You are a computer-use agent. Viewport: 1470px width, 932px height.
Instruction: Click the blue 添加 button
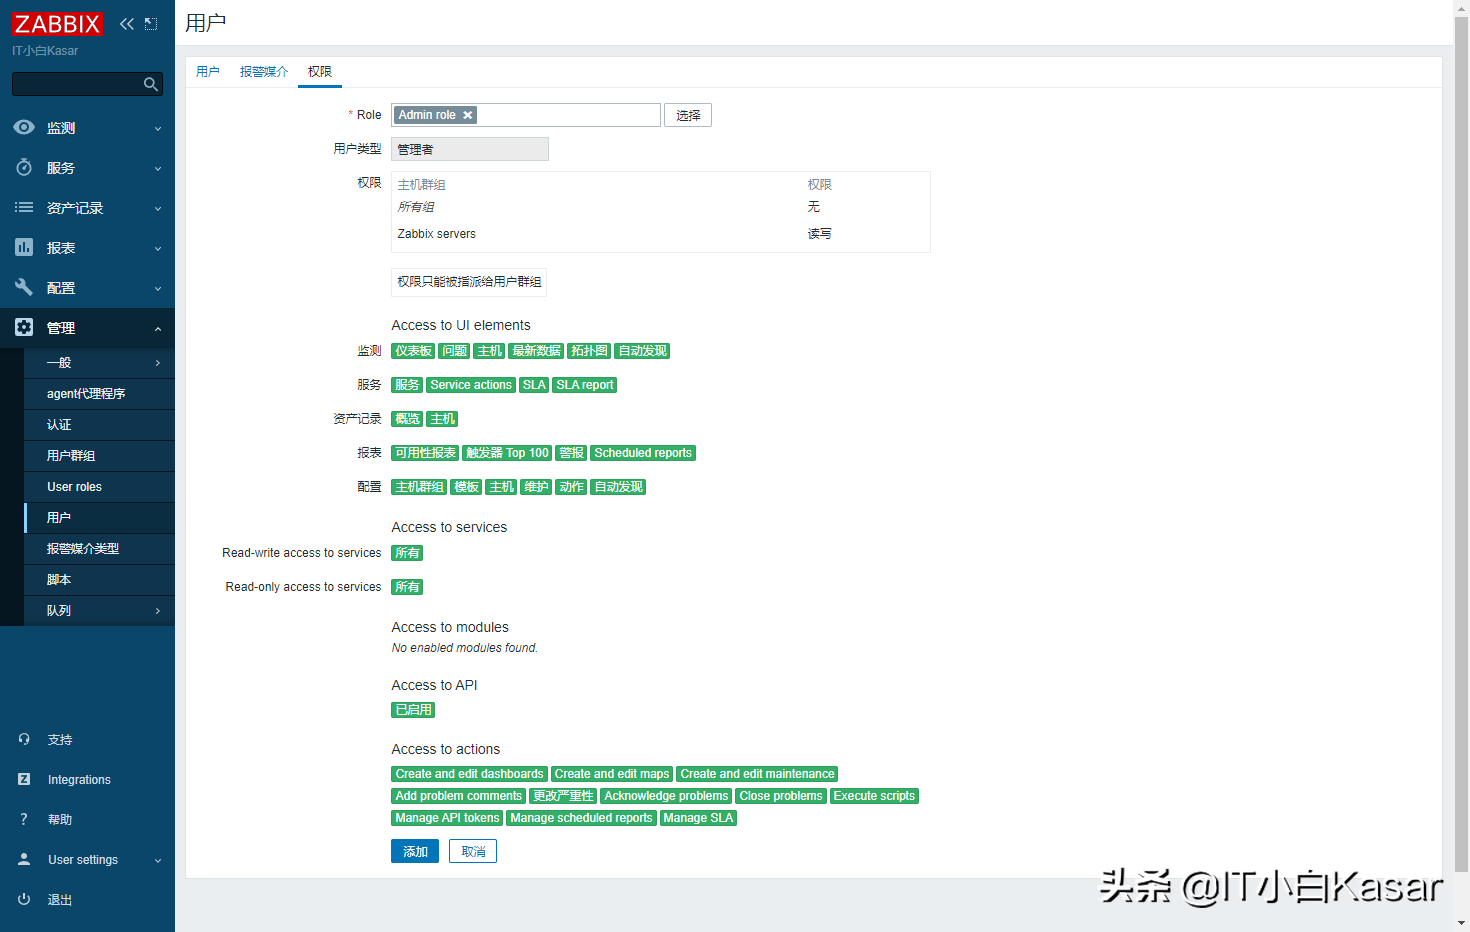[415, 851]
